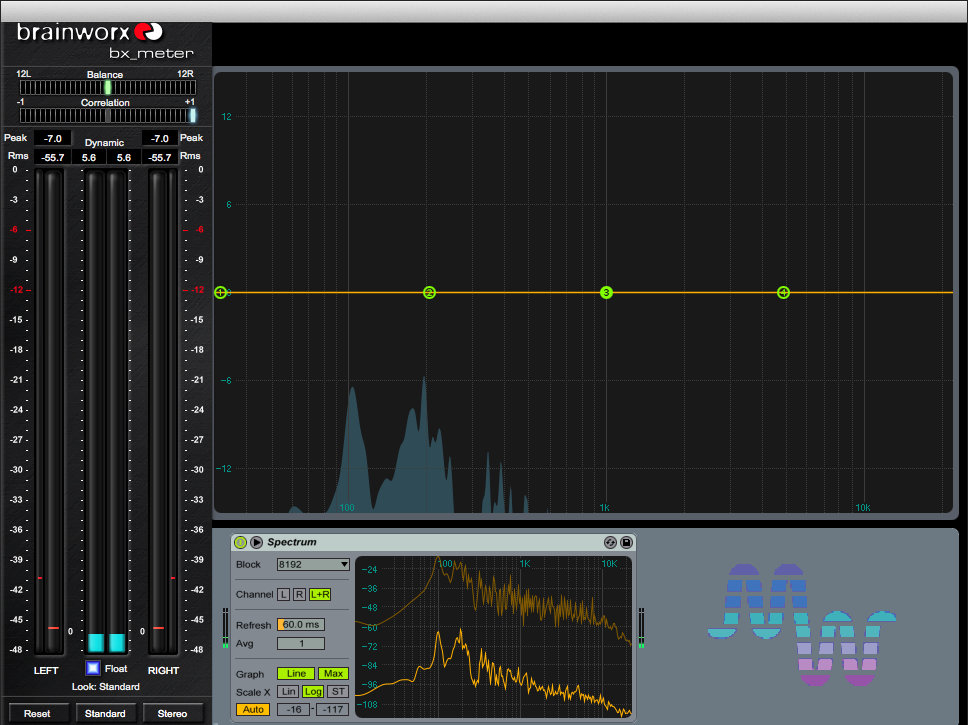Toggle the Spectrum device activator power button
The height and width of the screenshot is (725, 968).
(x=240, y=542)
